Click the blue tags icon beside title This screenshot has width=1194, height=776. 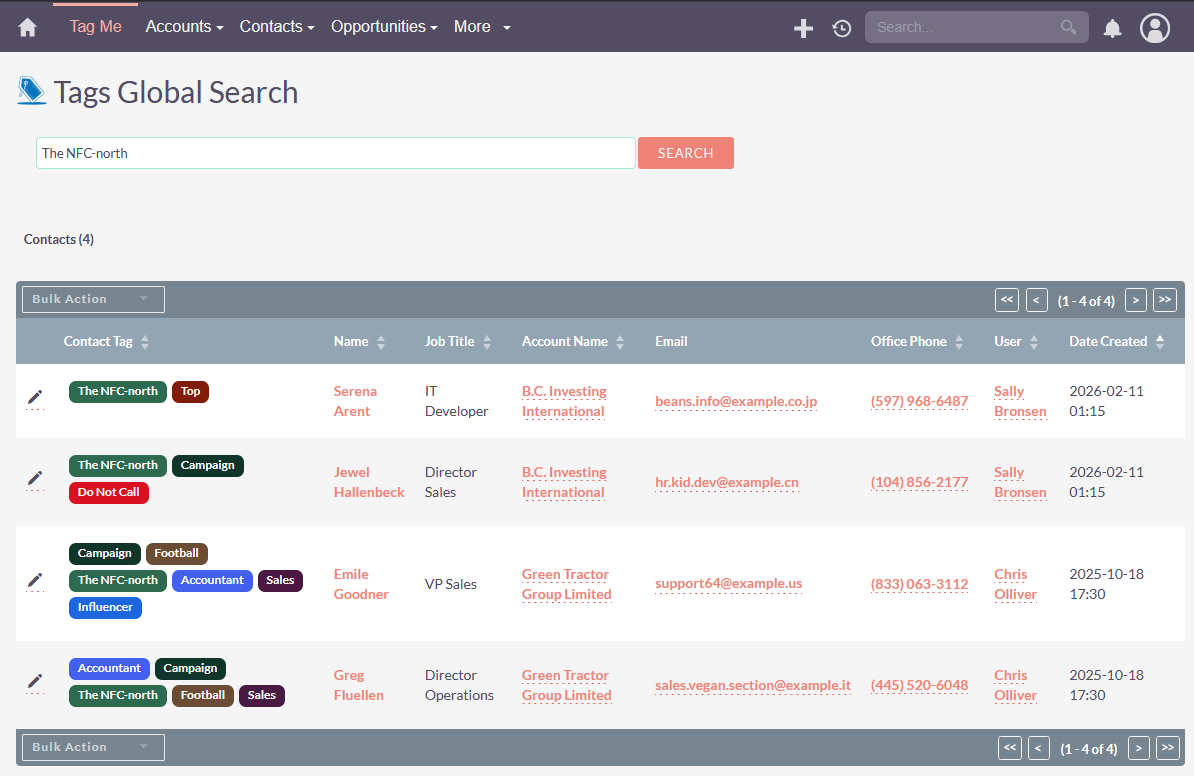coord(31,91)
